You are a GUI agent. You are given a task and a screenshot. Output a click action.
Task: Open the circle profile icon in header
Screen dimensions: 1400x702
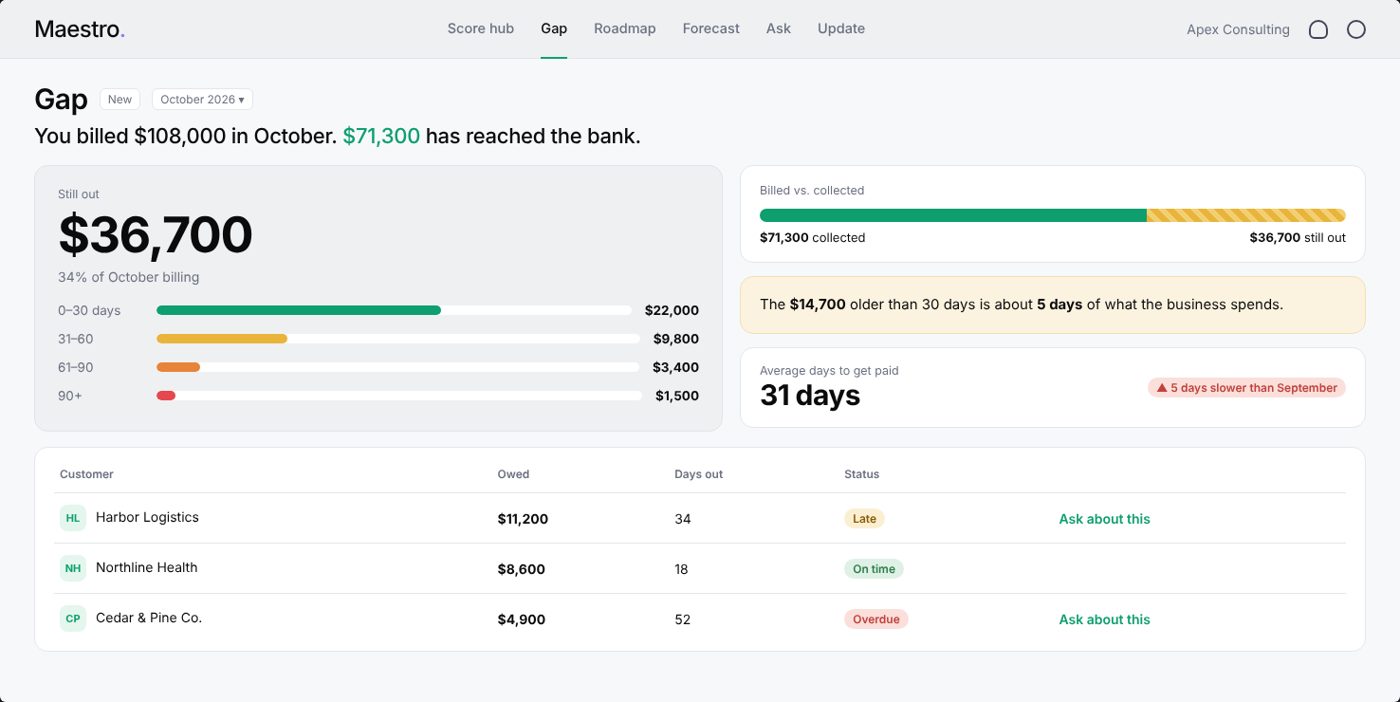coord(1356,30)
